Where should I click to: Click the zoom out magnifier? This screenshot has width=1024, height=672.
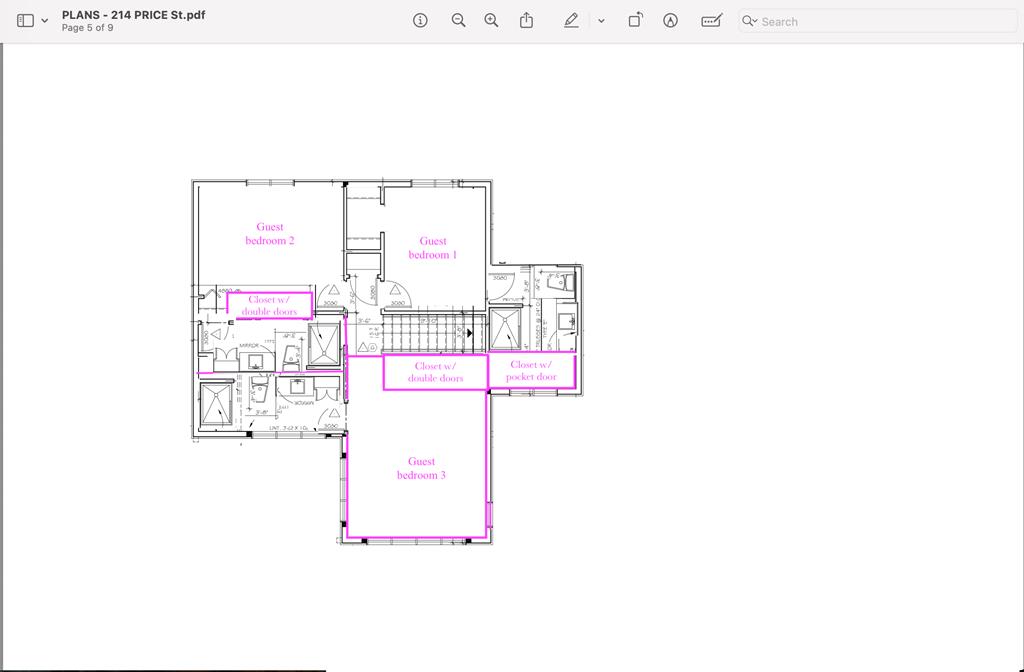[458, 21]
